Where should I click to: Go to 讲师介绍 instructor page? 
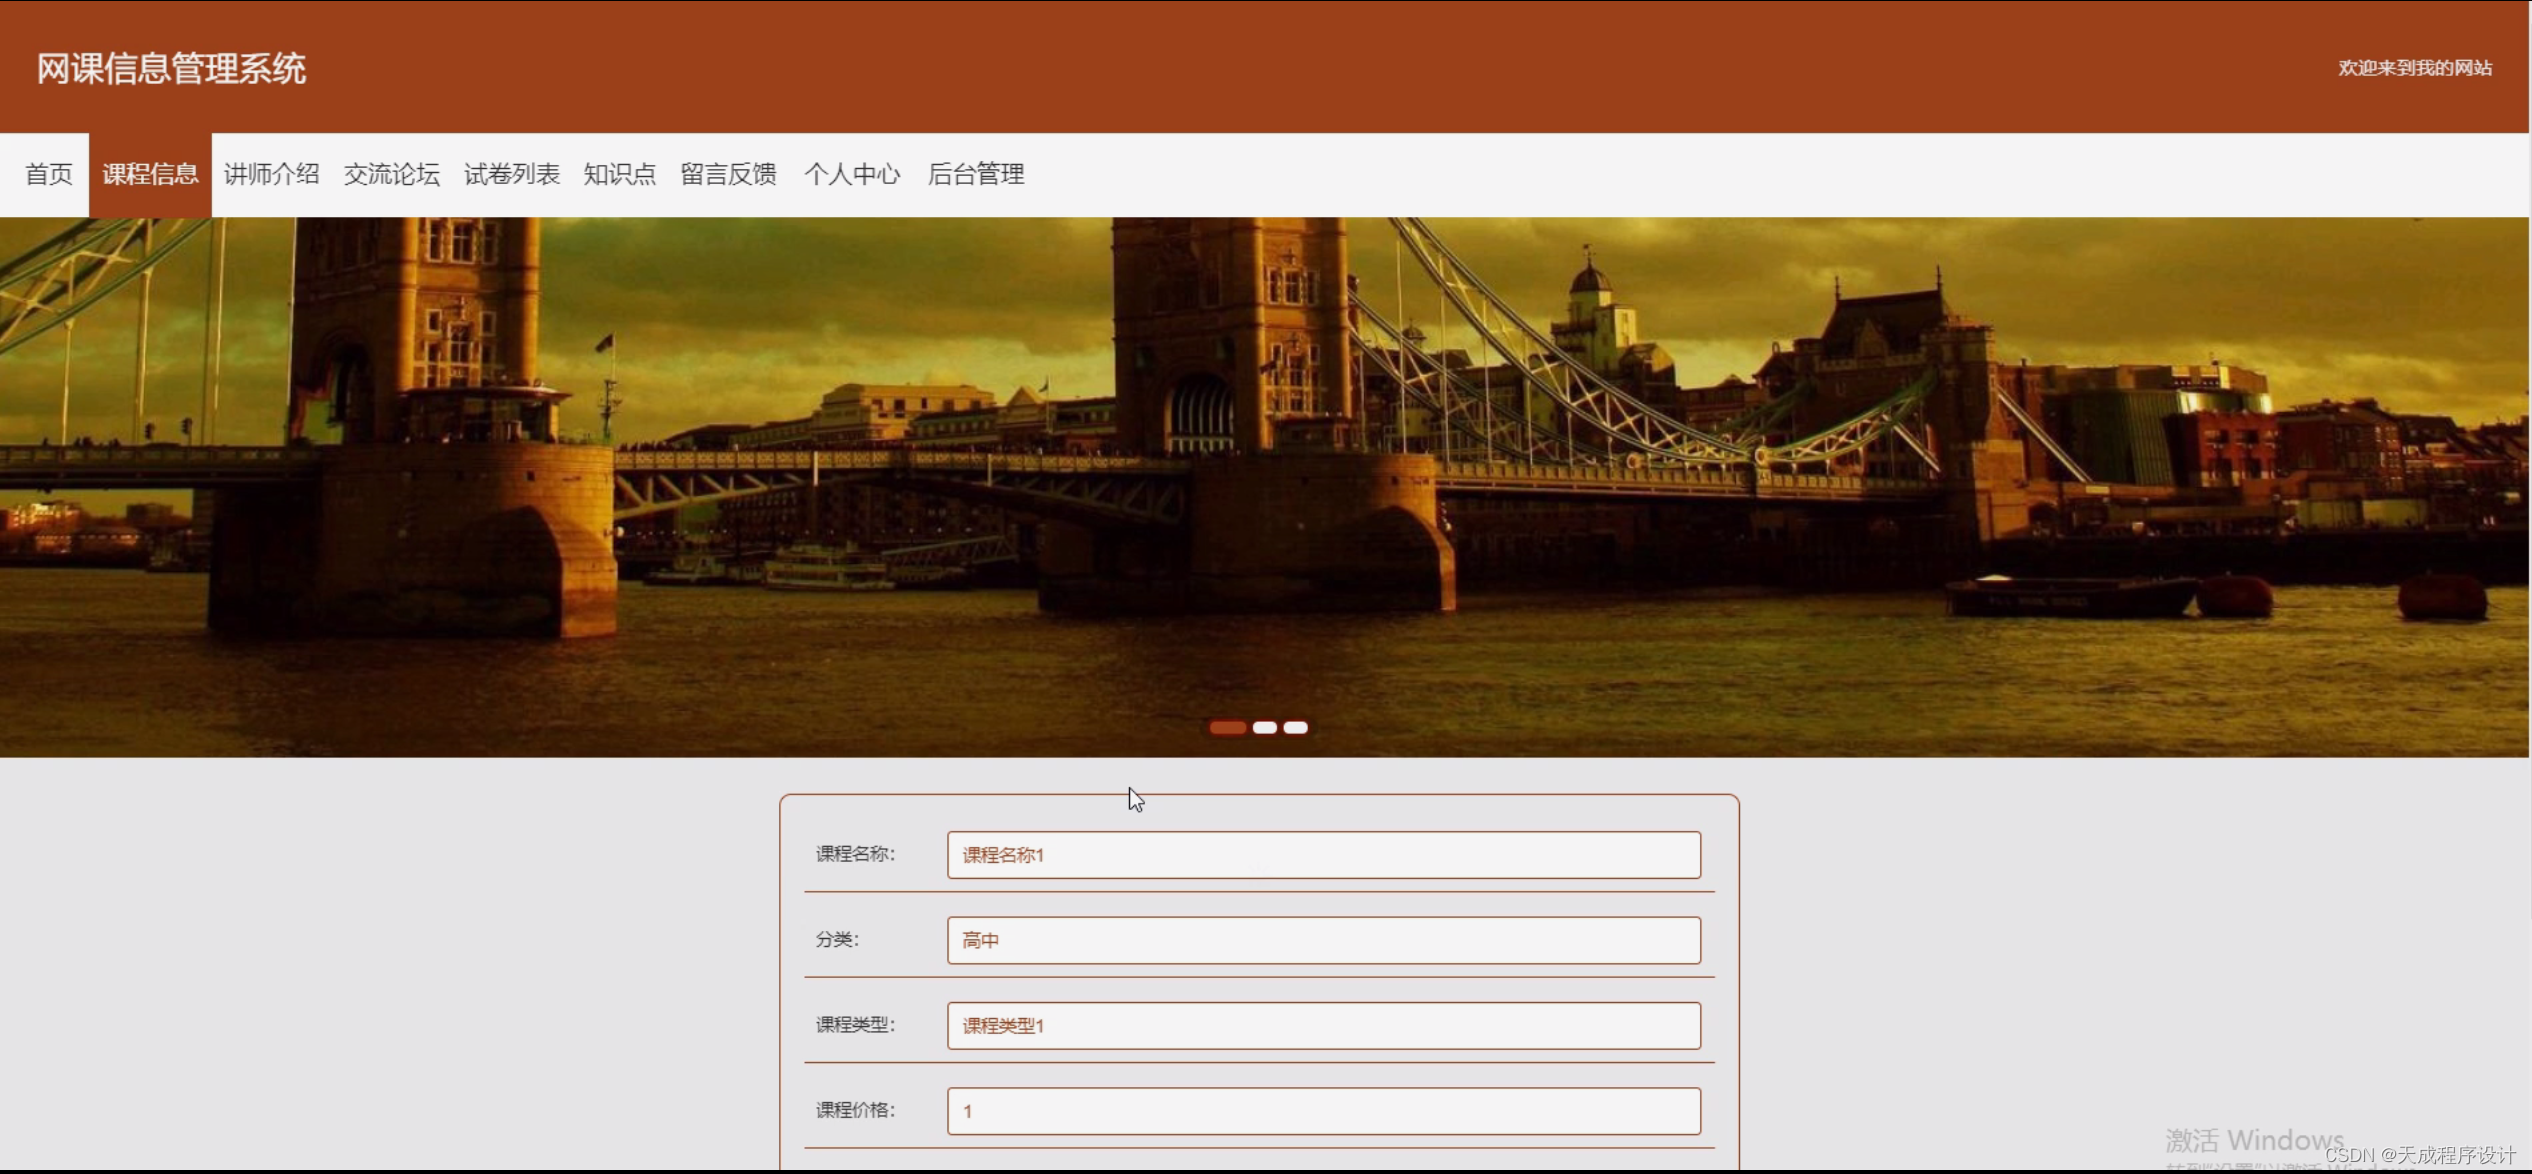tap(271, 174)
